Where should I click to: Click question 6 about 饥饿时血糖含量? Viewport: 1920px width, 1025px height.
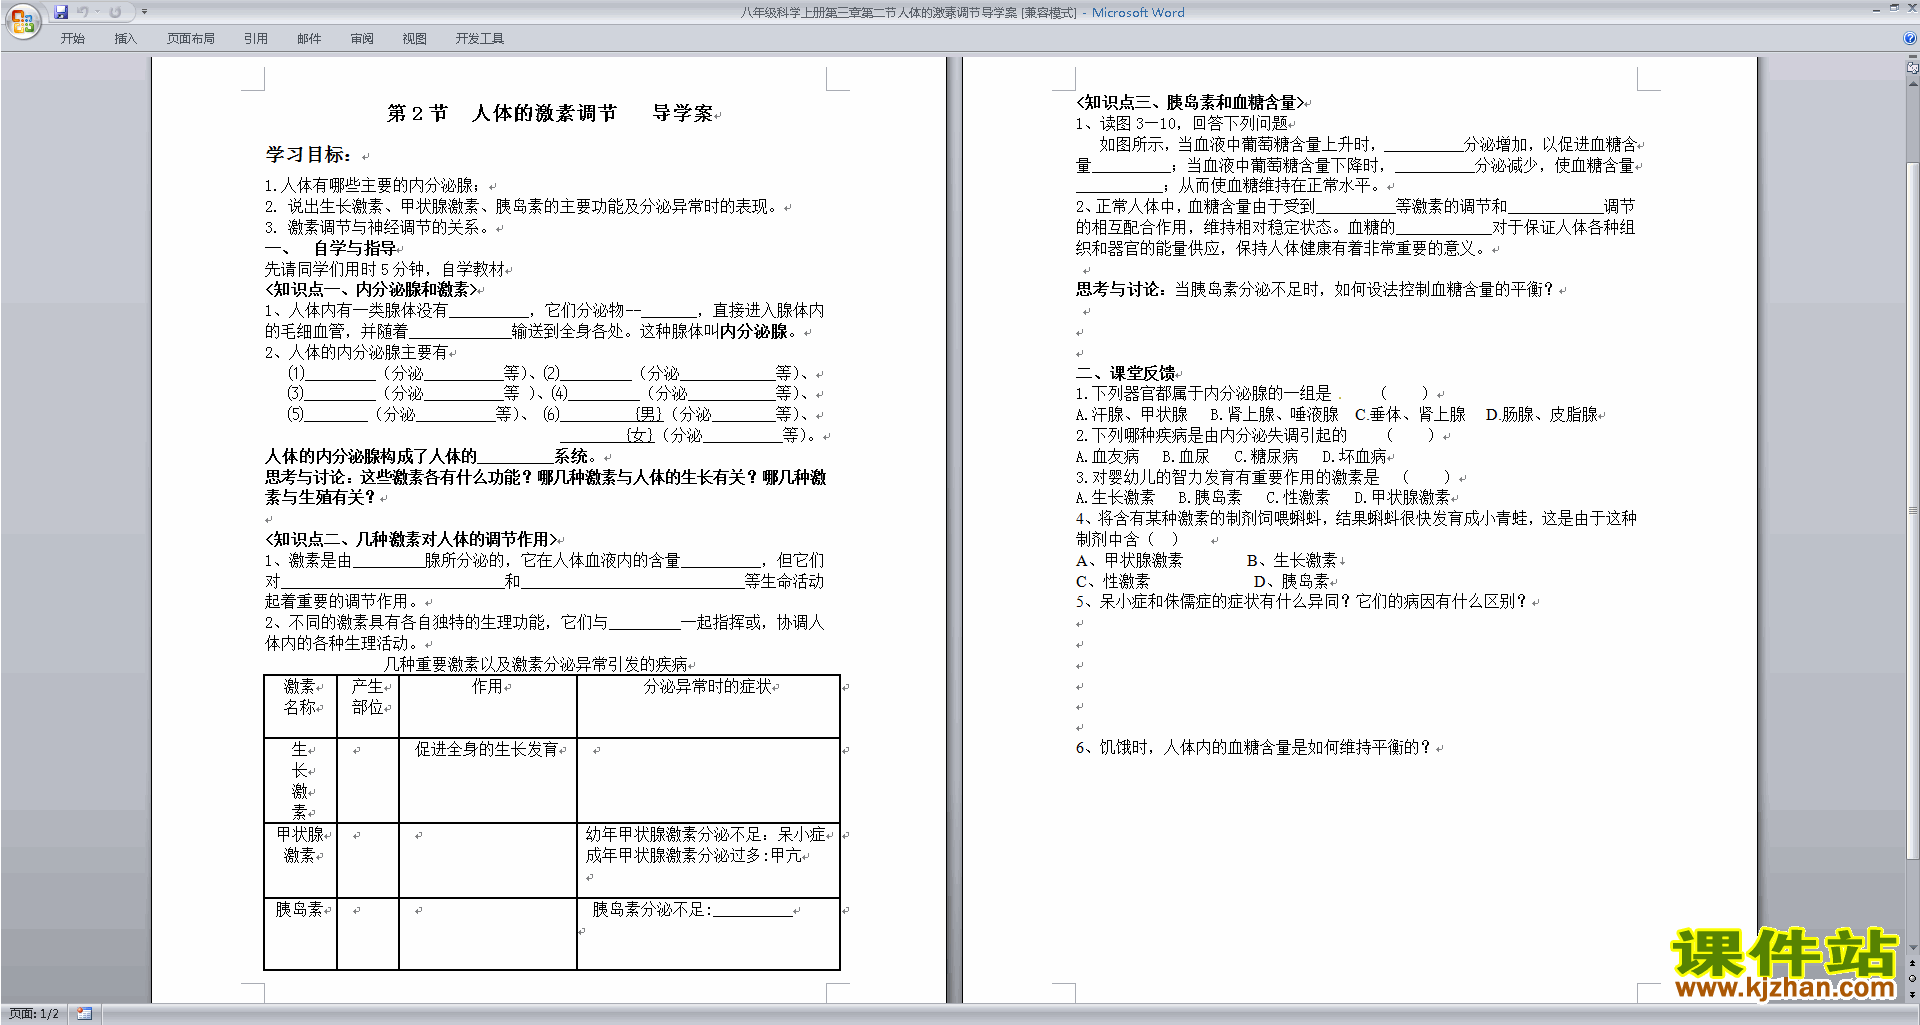pyautogui.click(x=1254, y=748)
